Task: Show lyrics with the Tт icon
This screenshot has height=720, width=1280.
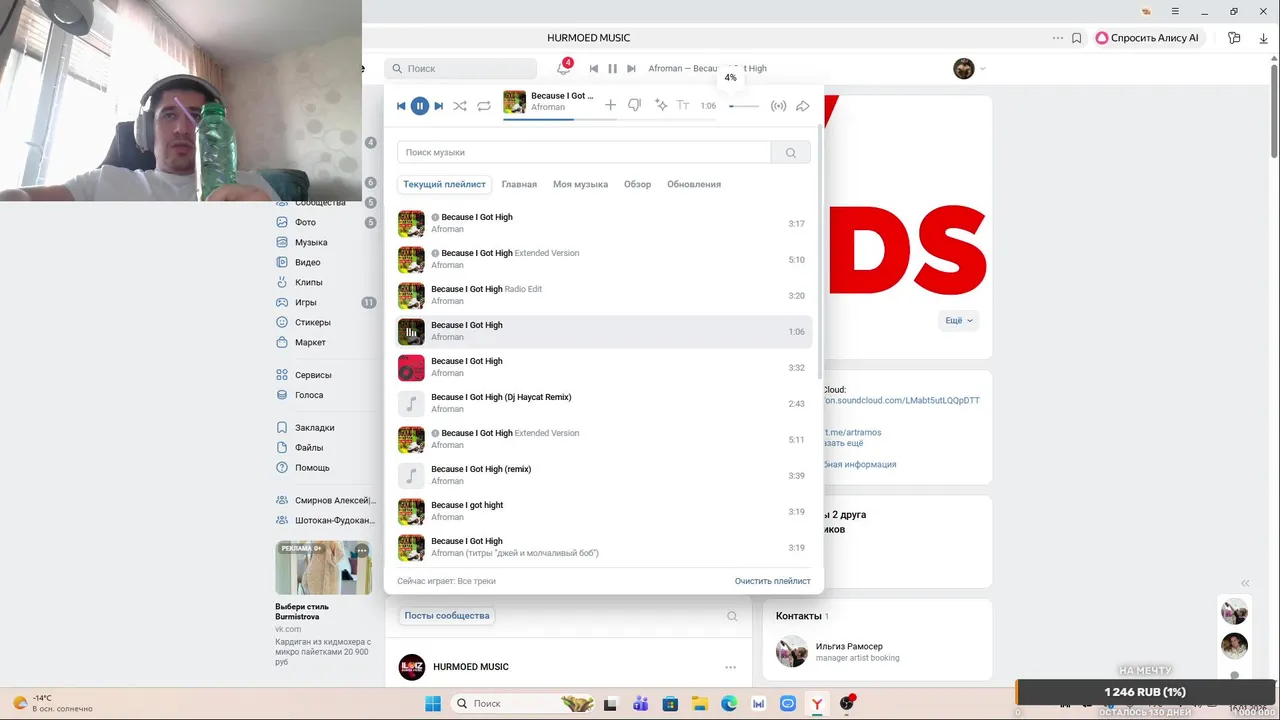Action: coord(683,105)
